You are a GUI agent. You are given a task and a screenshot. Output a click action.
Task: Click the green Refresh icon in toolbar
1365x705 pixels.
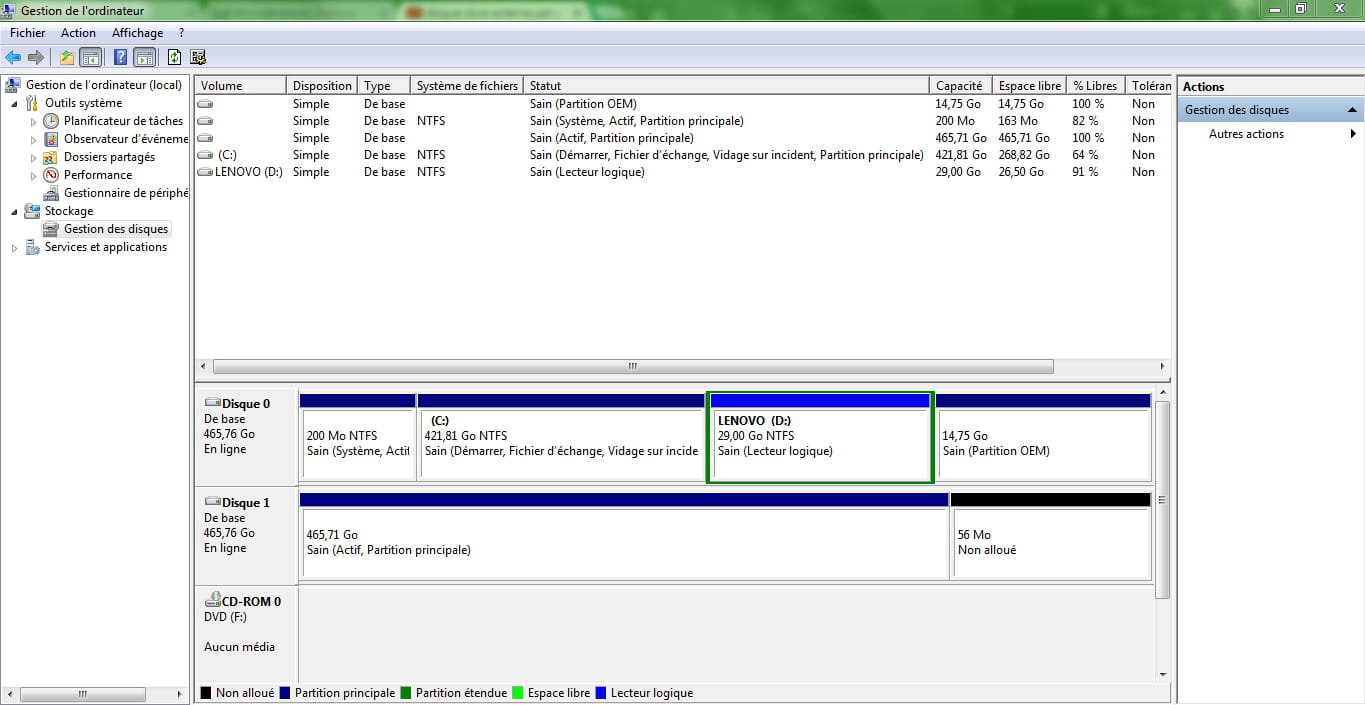point(174,57)
